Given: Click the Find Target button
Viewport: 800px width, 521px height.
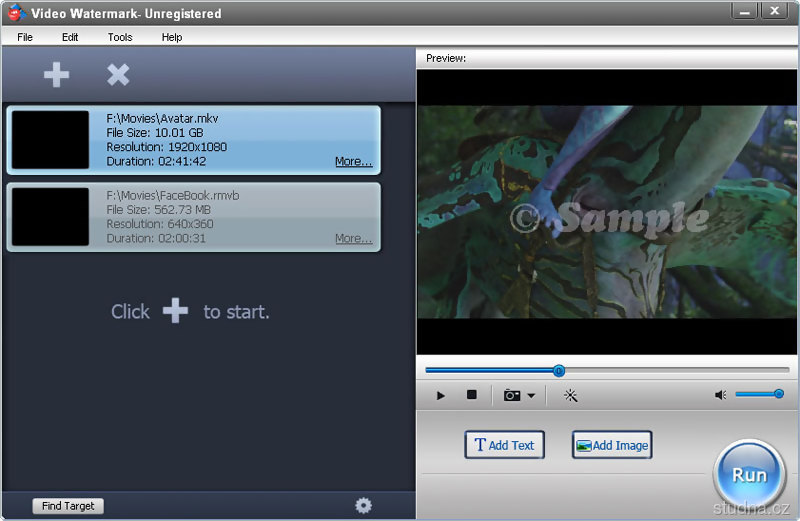Looking at the screenshot, I should [x=68, y=506].
